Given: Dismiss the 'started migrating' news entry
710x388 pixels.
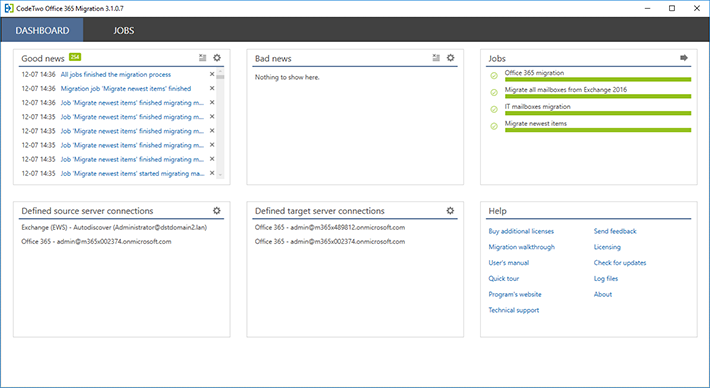Looking at the screenshot, I should 212,173.
